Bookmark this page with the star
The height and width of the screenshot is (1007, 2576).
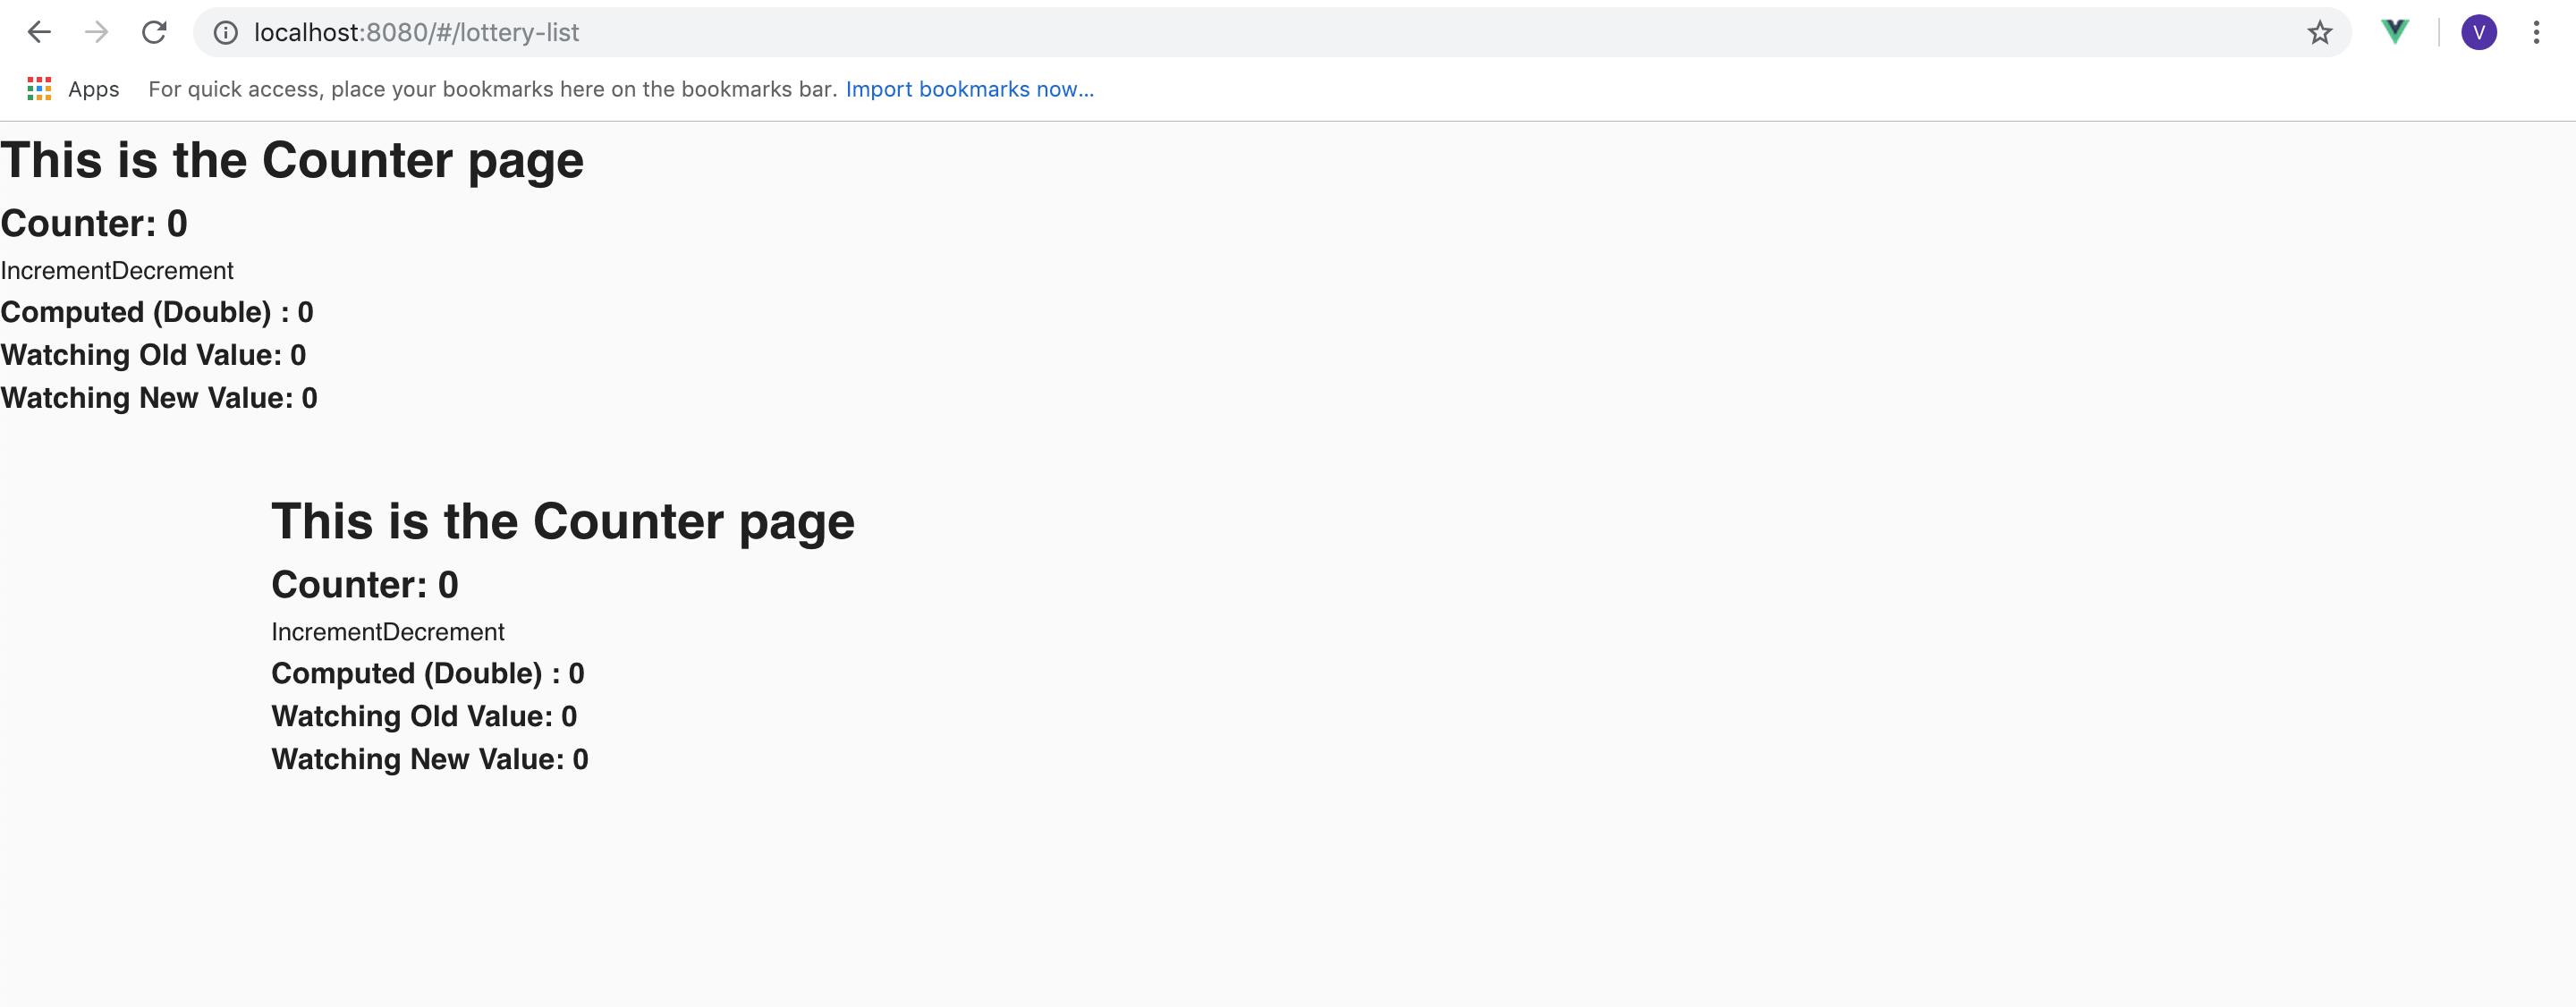(x=2319, y=33)
